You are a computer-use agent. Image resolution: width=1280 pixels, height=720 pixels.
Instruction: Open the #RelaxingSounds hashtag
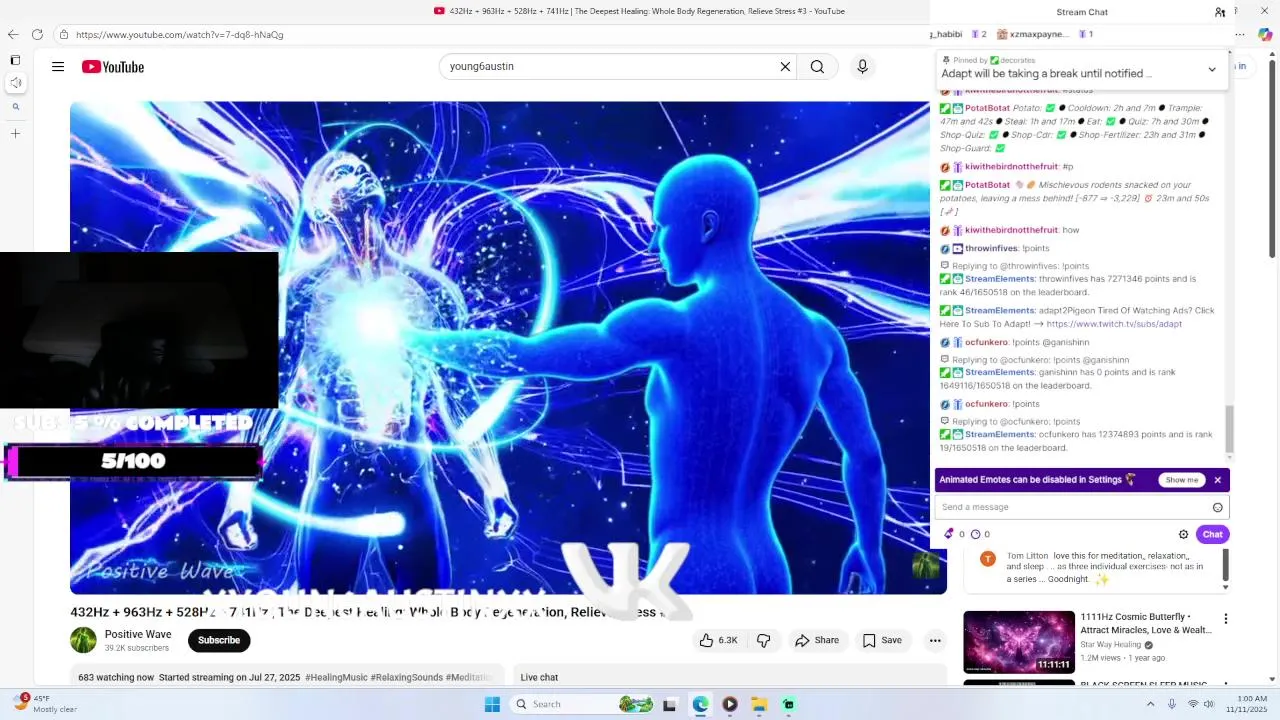[x=407, y=677]
